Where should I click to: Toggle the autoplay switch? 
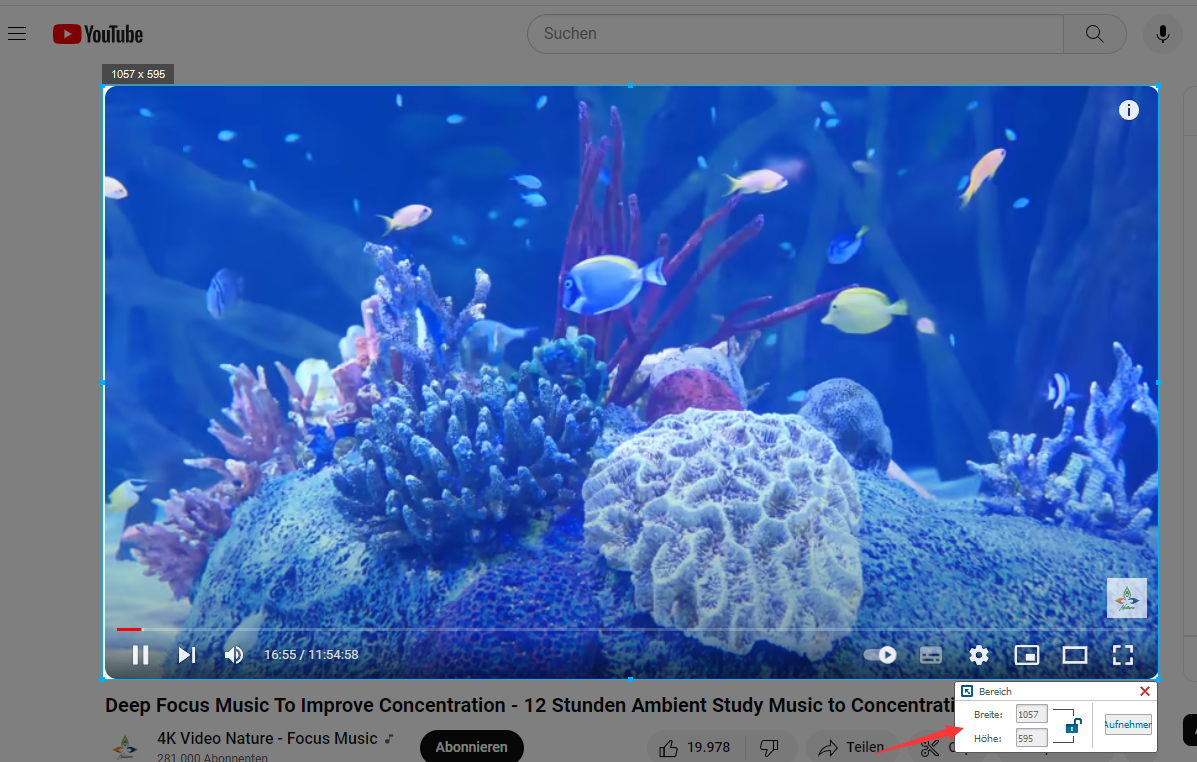click(880, 655)
